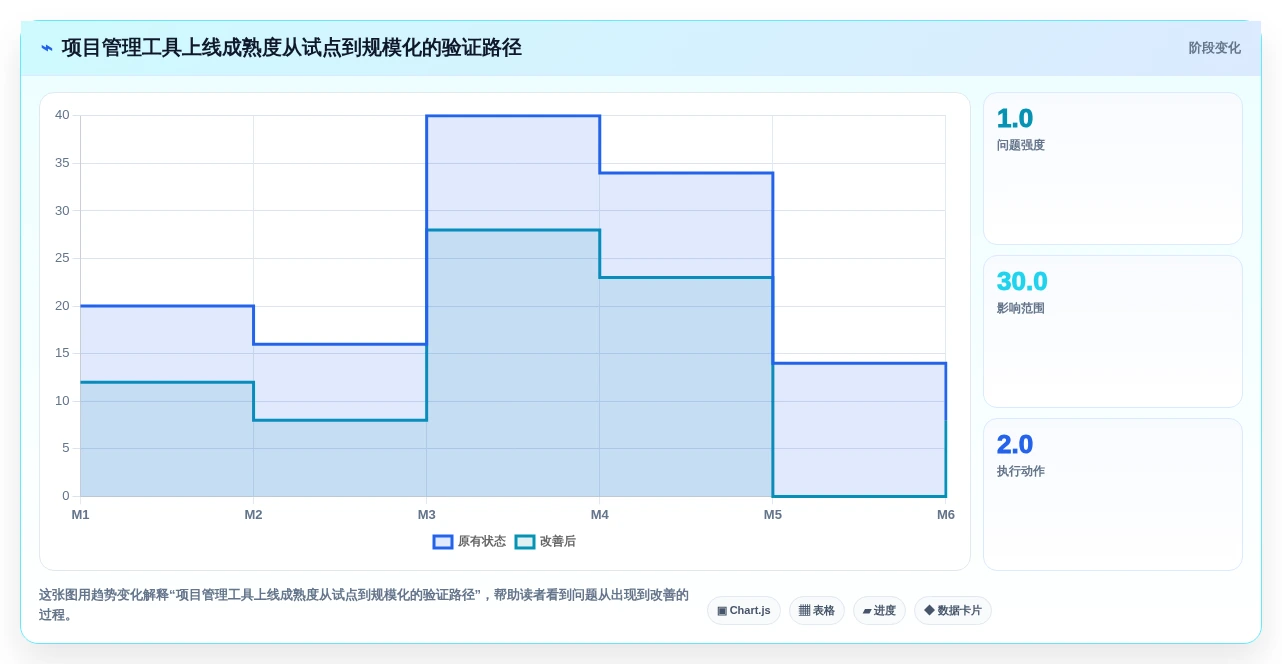
Task: Click the lightning icon beside the title
Action: pos(47,48)
